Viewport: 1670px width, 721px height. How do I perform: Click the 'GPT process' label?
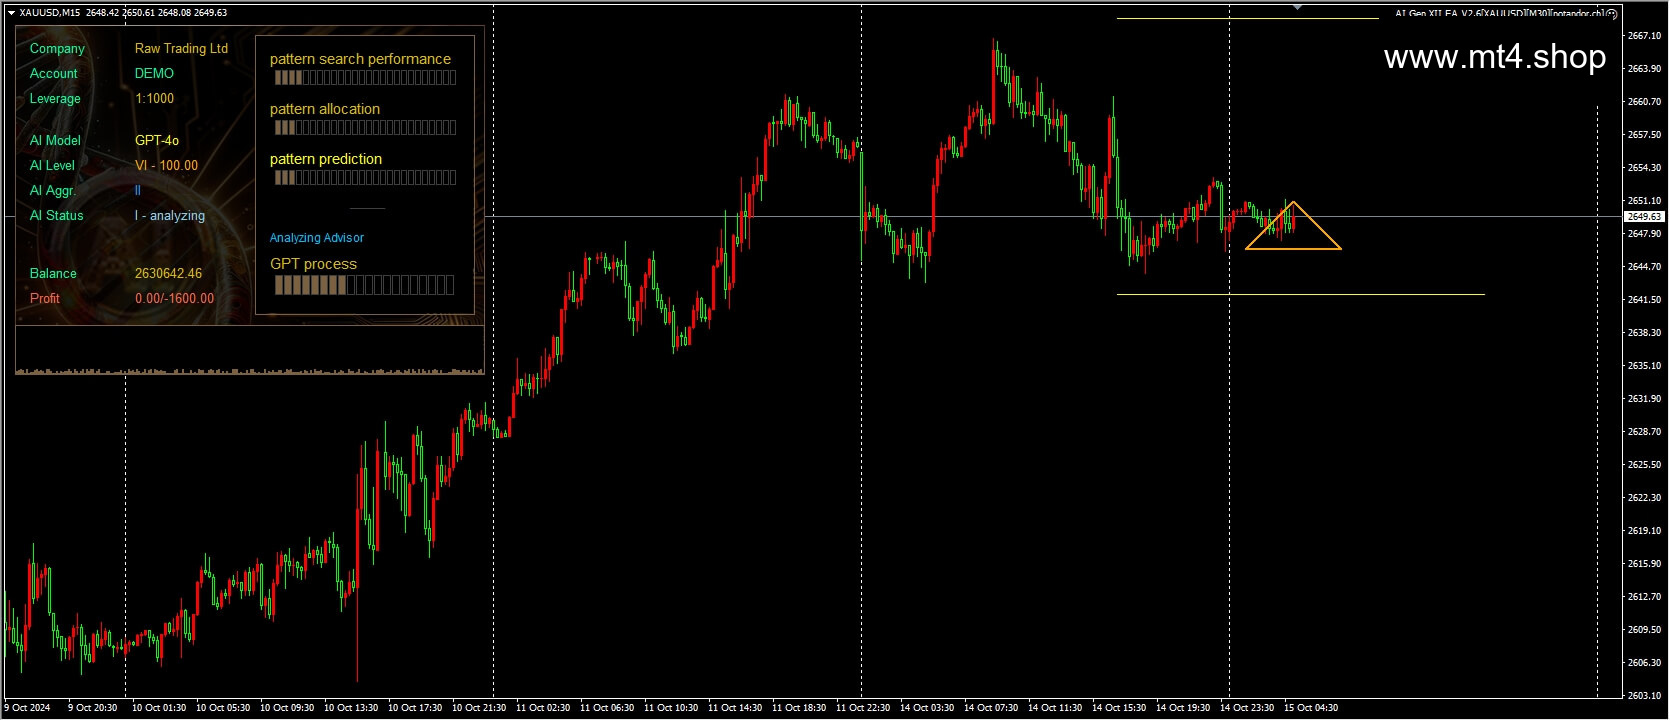[313, 264]
